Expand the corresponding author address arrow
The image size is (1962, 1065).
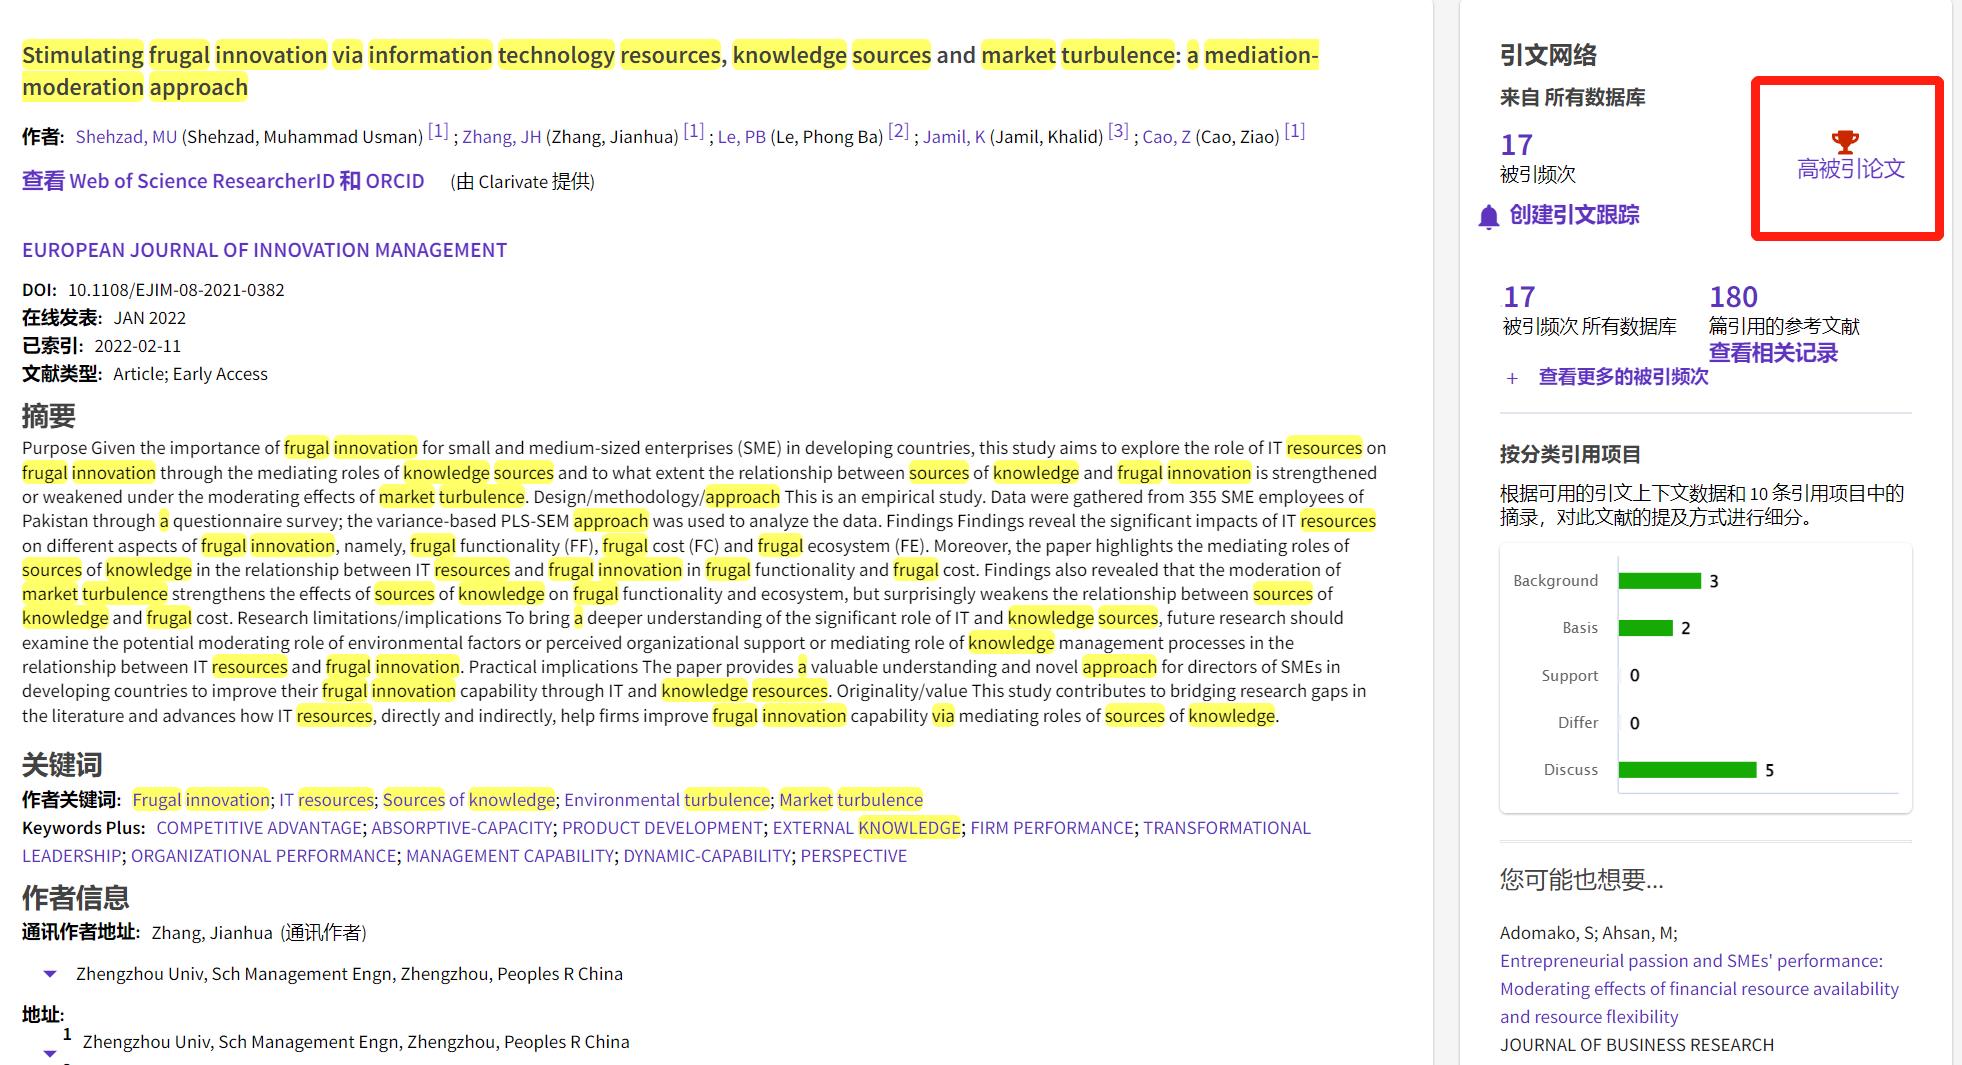(49, 974)
